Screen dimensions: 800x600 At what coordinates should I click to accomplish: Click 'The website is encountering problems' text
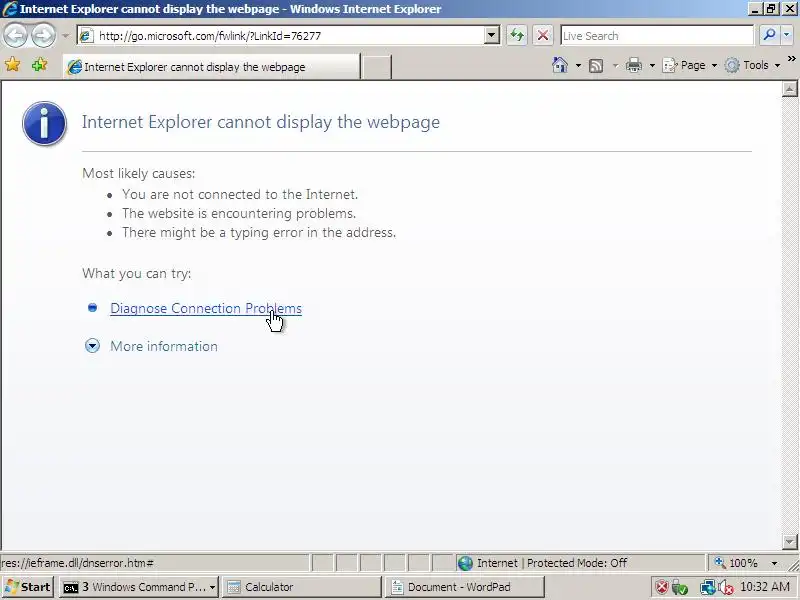point(239,213)
